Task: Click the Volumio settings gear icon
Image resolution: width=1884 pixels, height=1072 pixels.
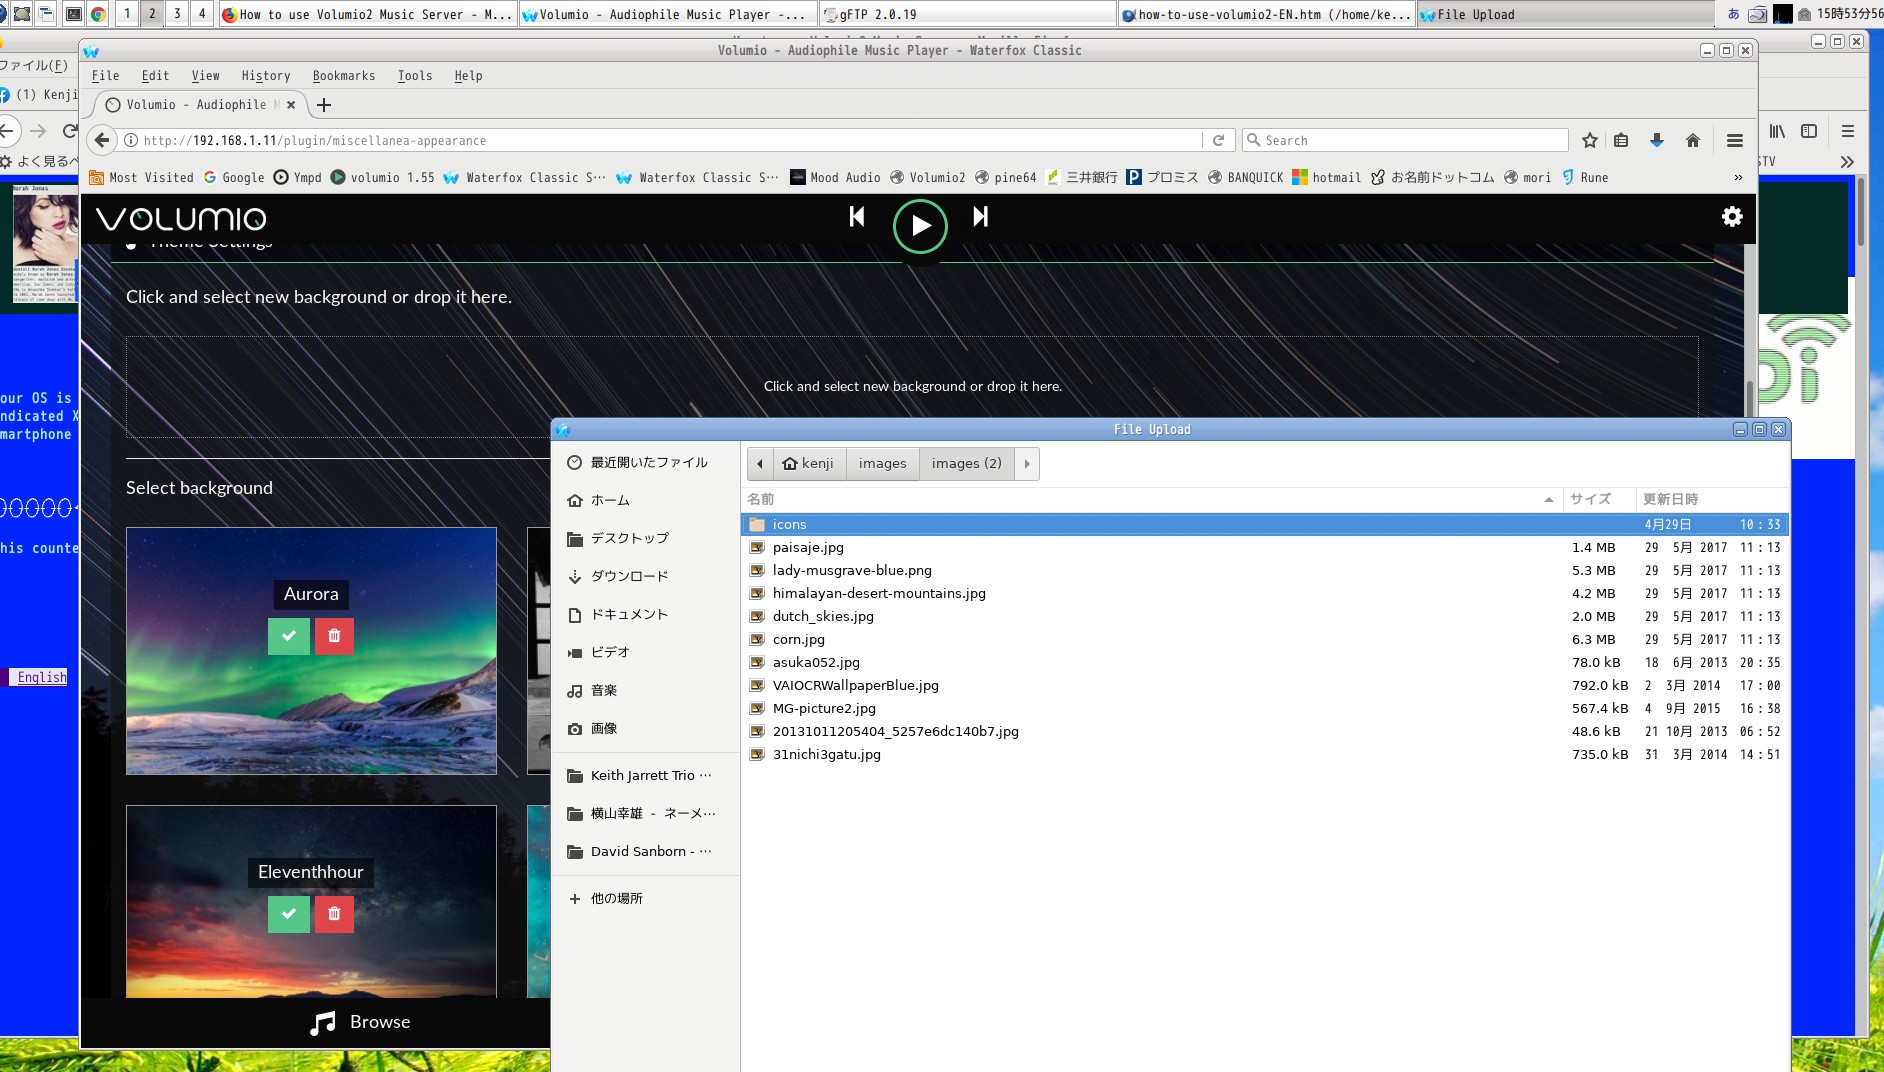Action: (1732, 217)
